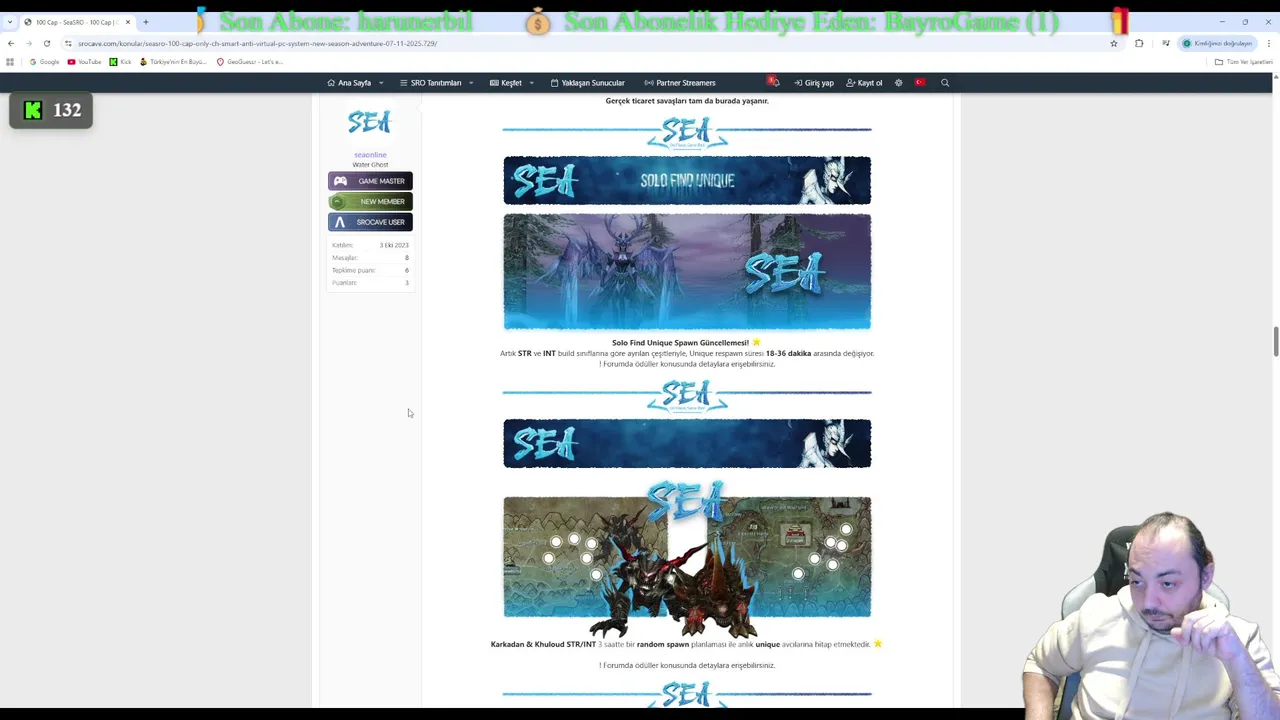
Task: Click the 'Mesajlar' stat row
Action: [370, 258]
